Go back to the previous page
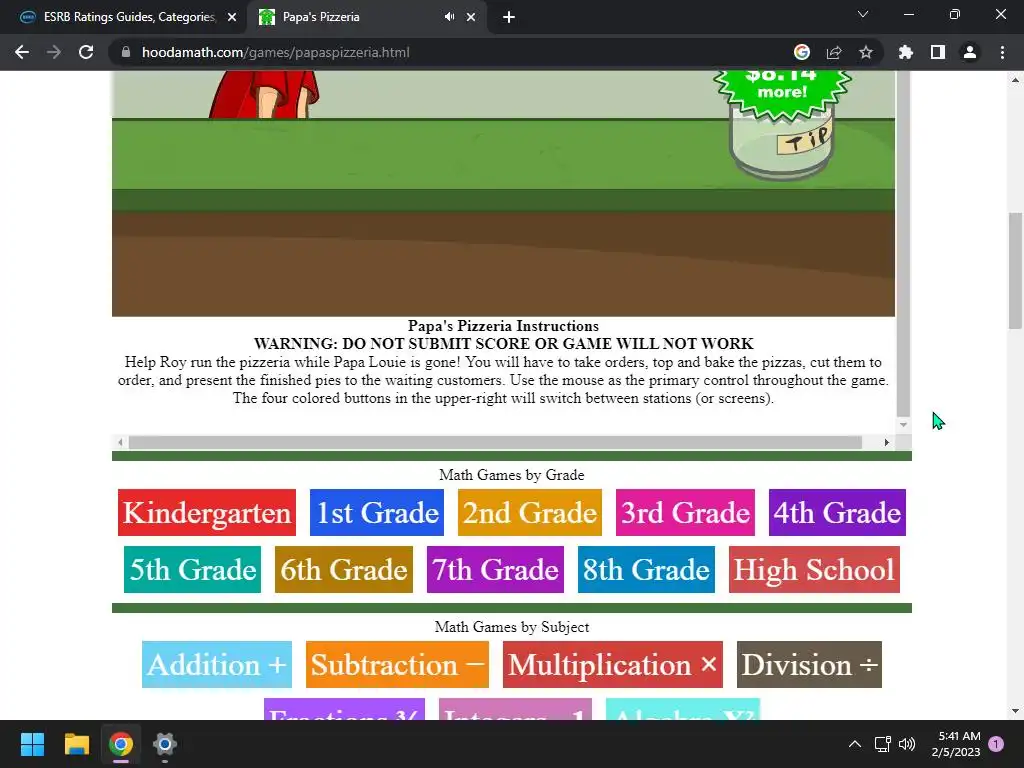 point(22,52)
